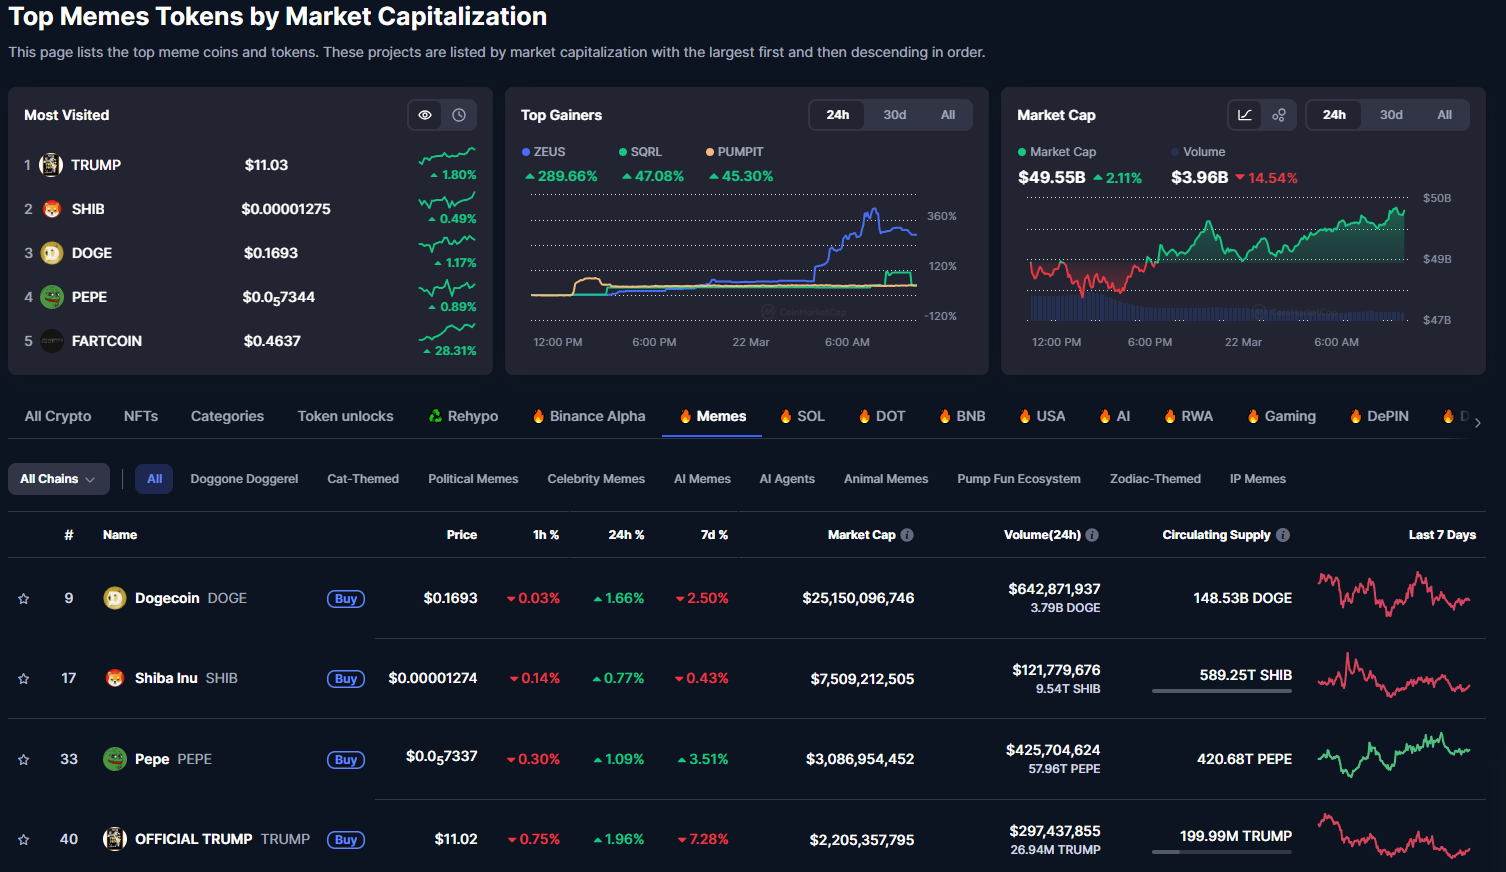Viewport: 1506px width, 872px height.
Task: Sort table by Name column
Action: [x=120, y=535]
